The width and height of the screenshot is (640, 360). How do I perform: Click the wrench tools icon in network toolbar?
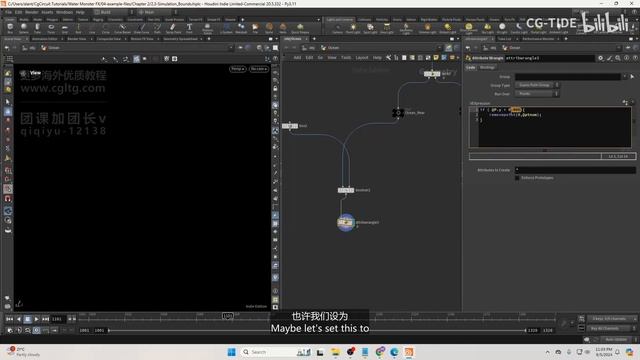click(388, 58)
